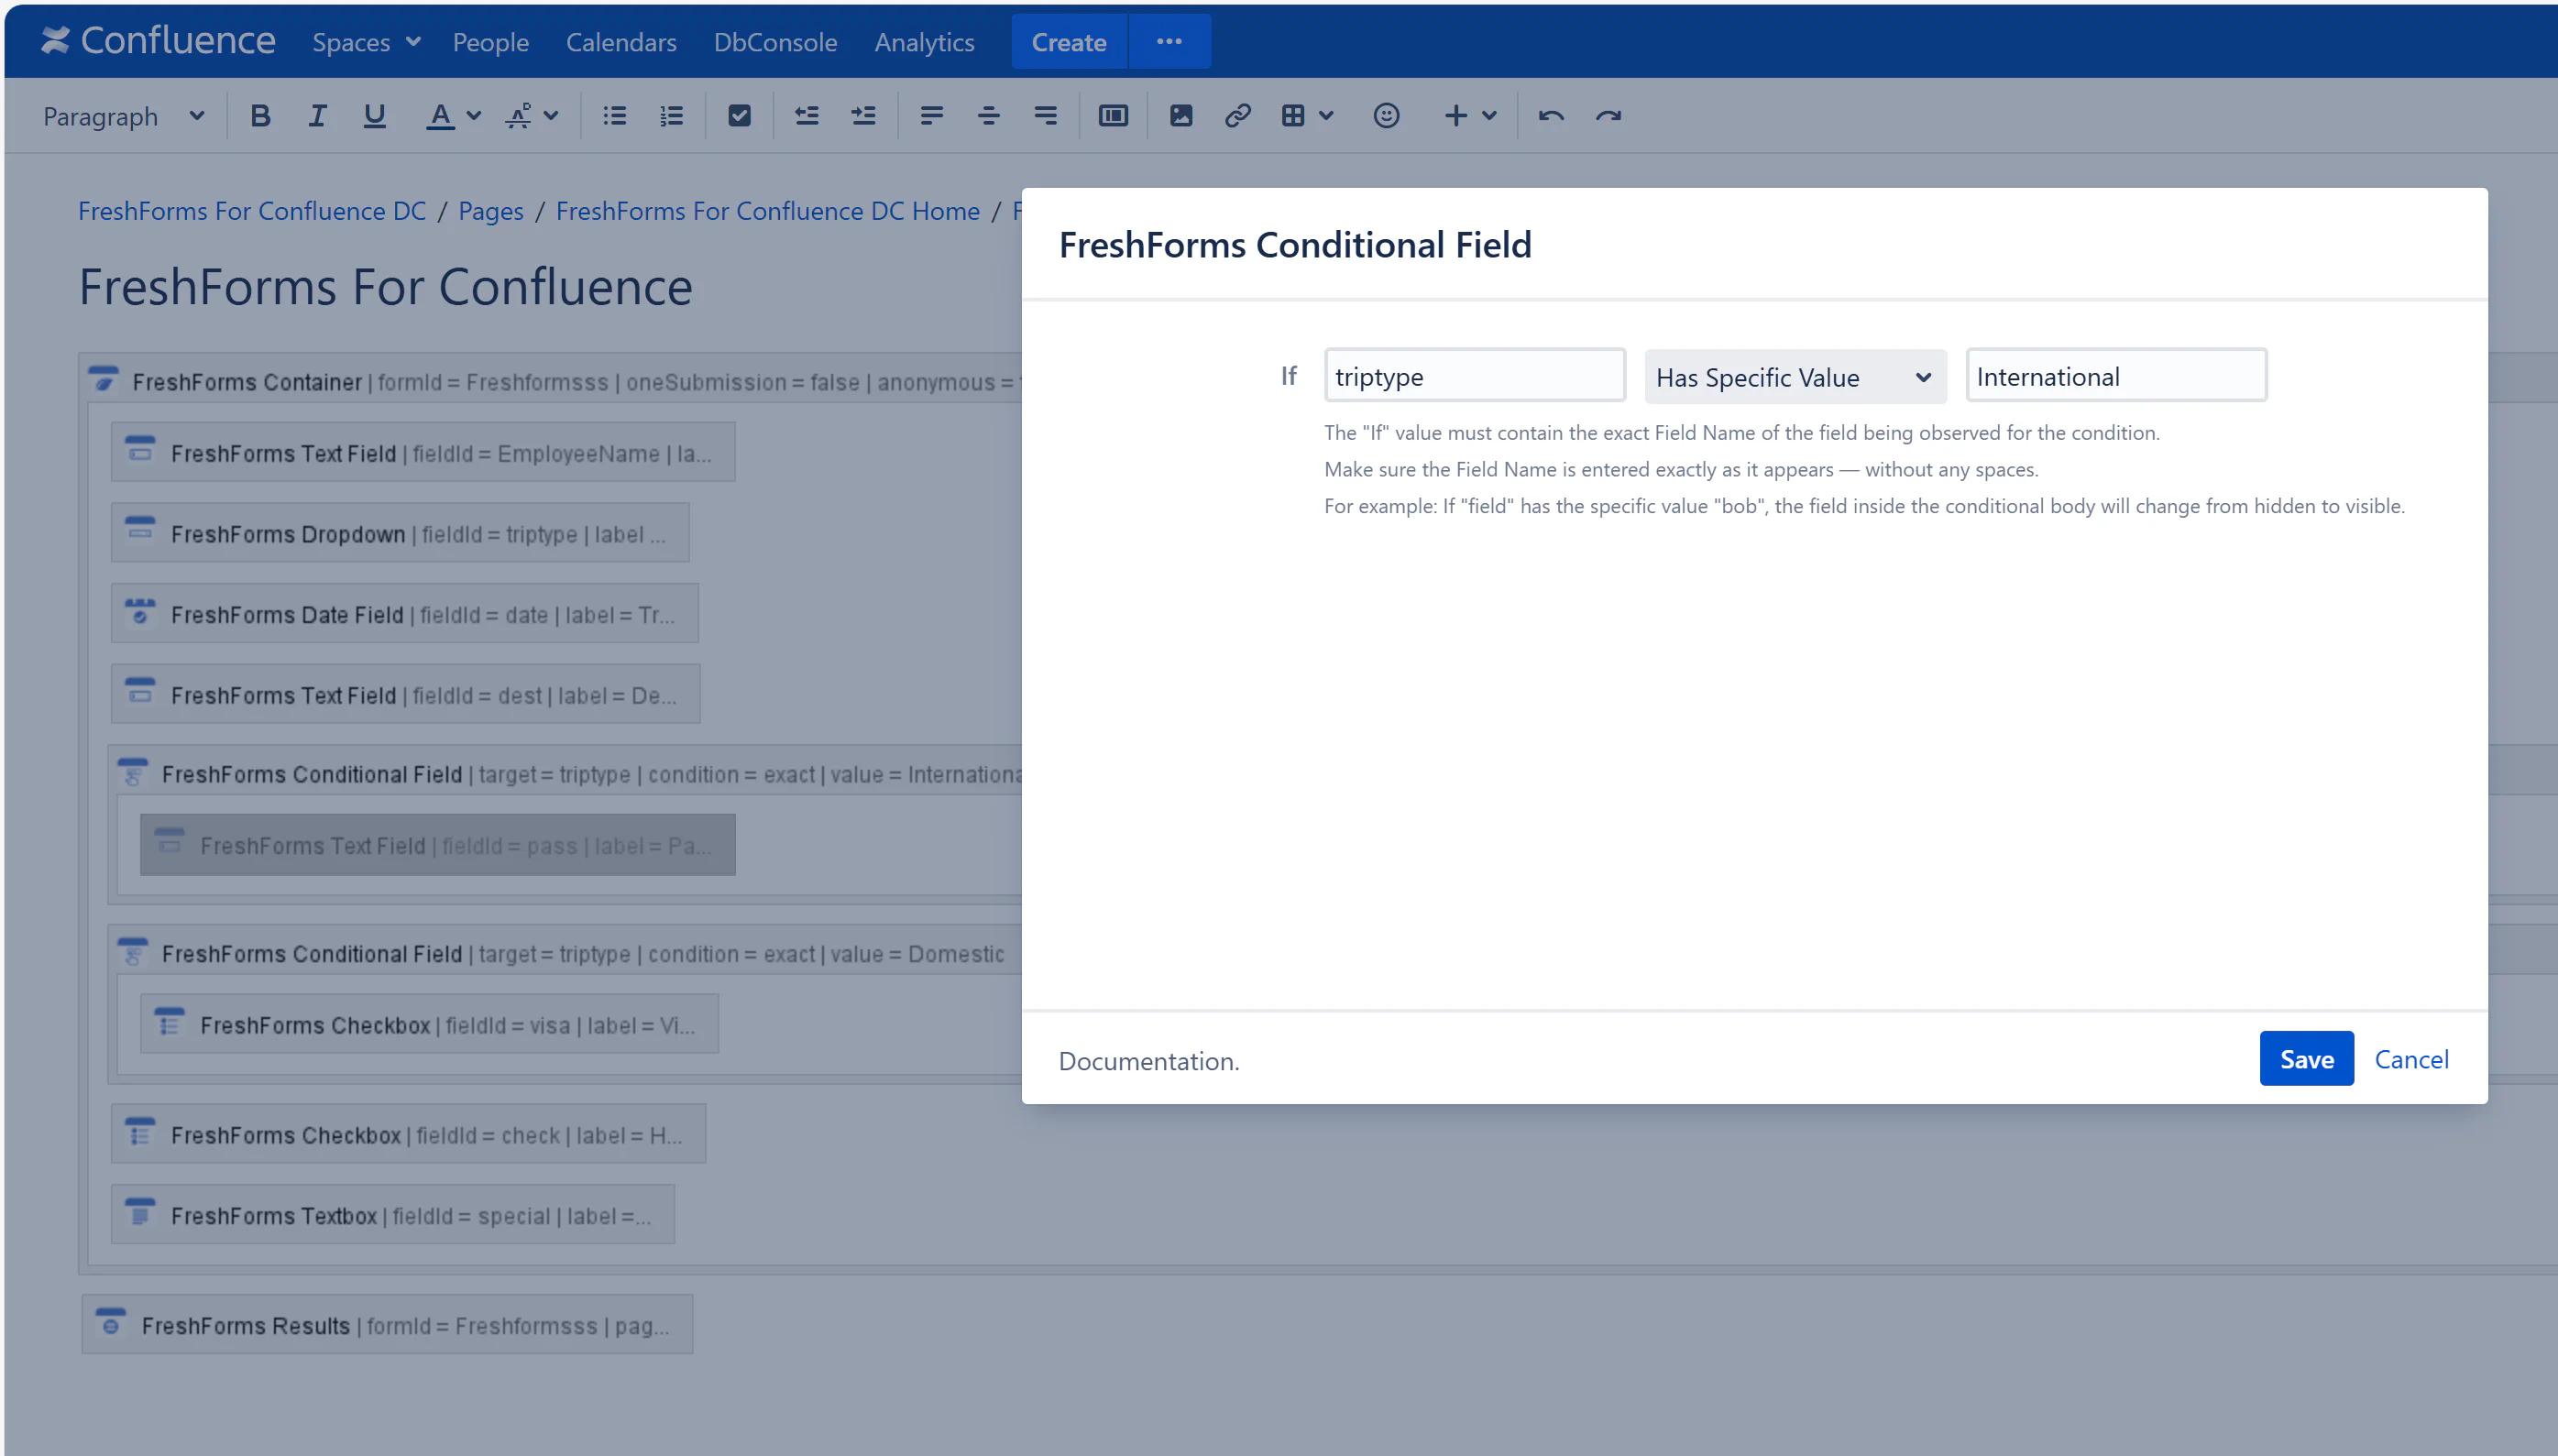Insert a numbered list
This screenshot has width=2558, height=1456.
[671, 116]
